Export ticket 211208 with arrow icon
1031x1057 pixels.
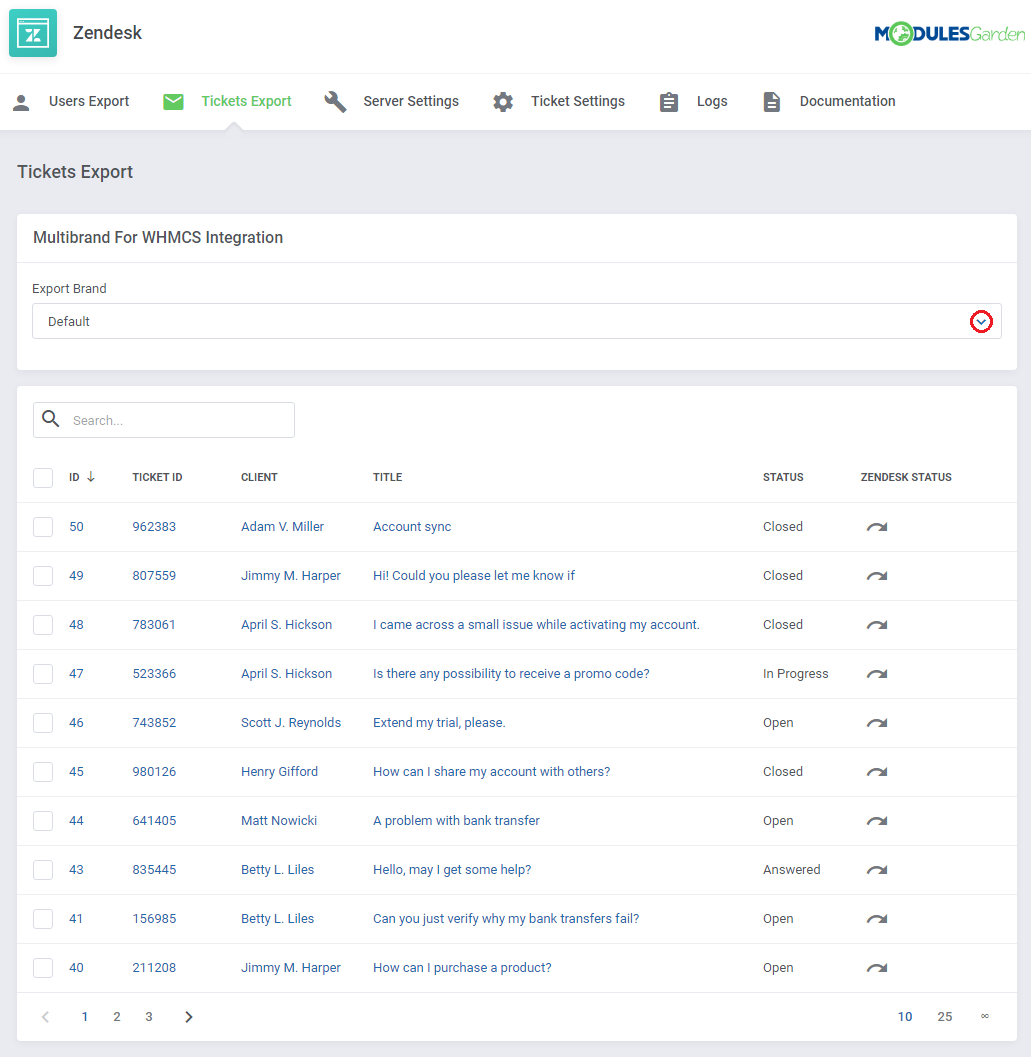(x=877, y=968)
